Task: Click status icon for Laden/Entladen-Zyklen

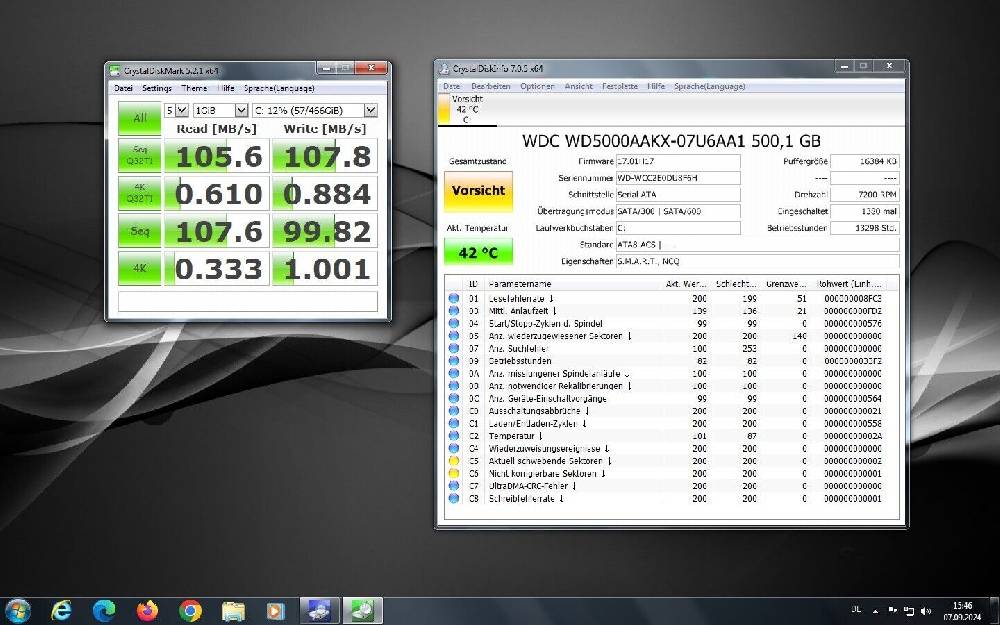Action: coord(453,423)
